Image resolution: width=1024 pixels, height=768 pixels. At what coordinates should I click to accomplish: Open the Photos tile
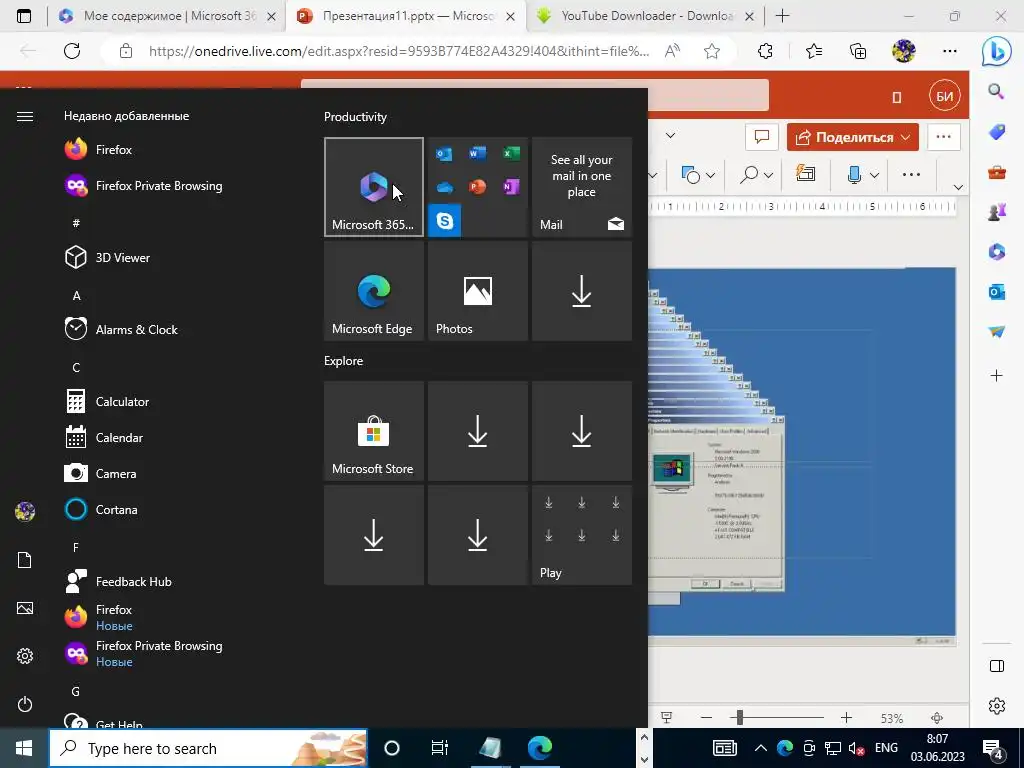477,291
